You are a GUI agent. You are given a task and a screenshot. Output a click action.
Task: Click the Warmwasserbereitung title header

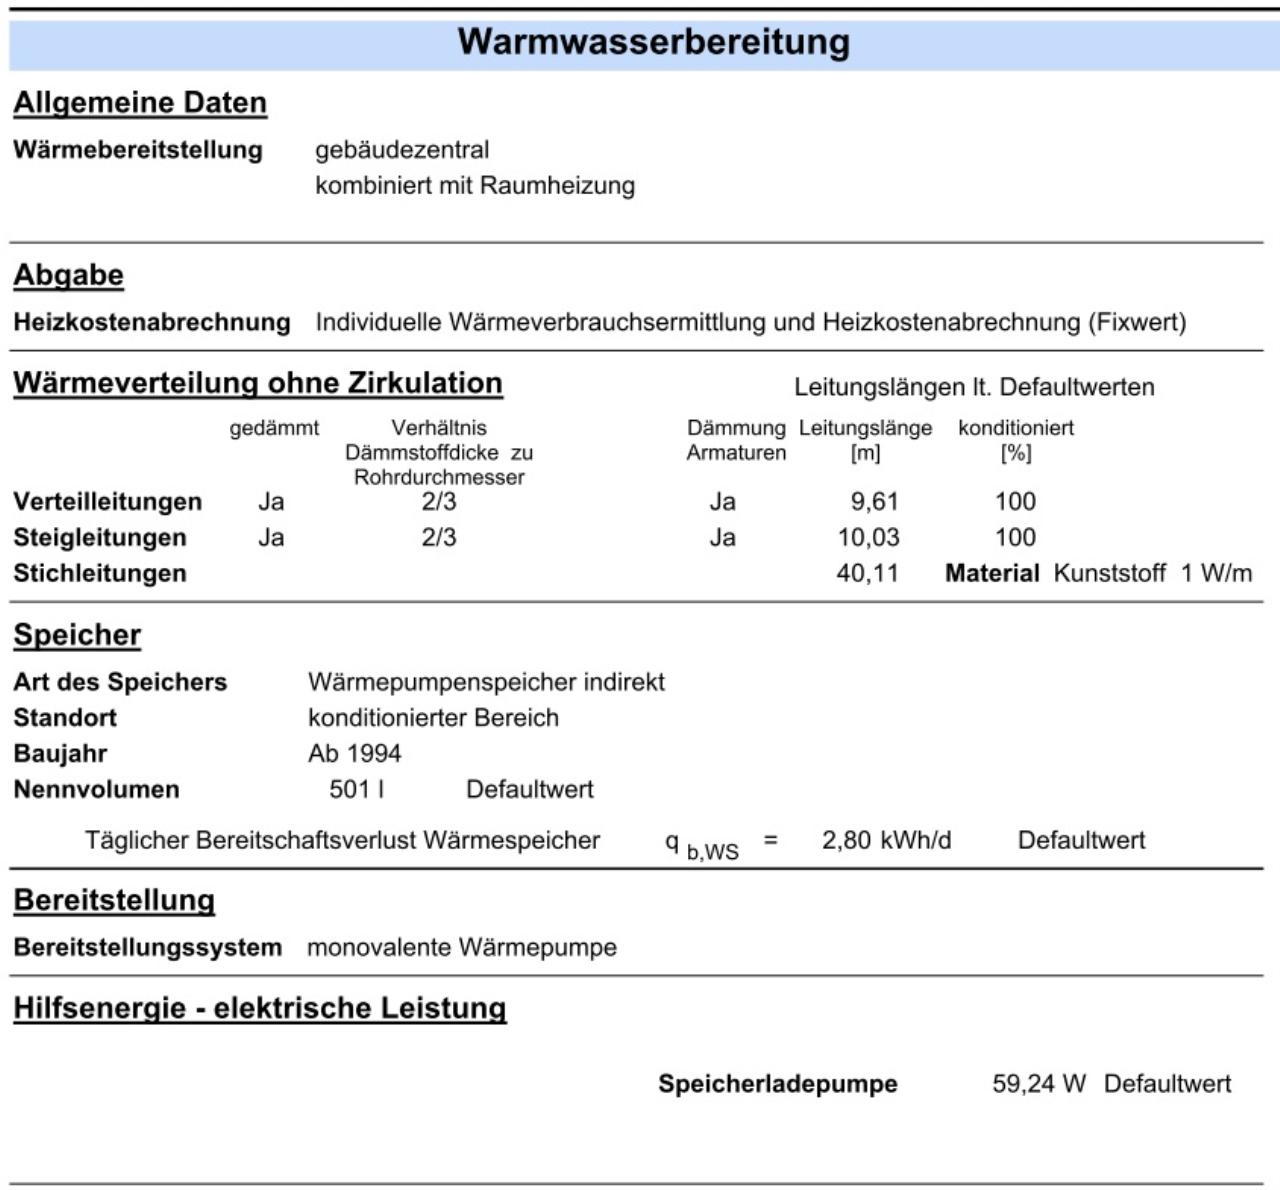click(654, 42)
